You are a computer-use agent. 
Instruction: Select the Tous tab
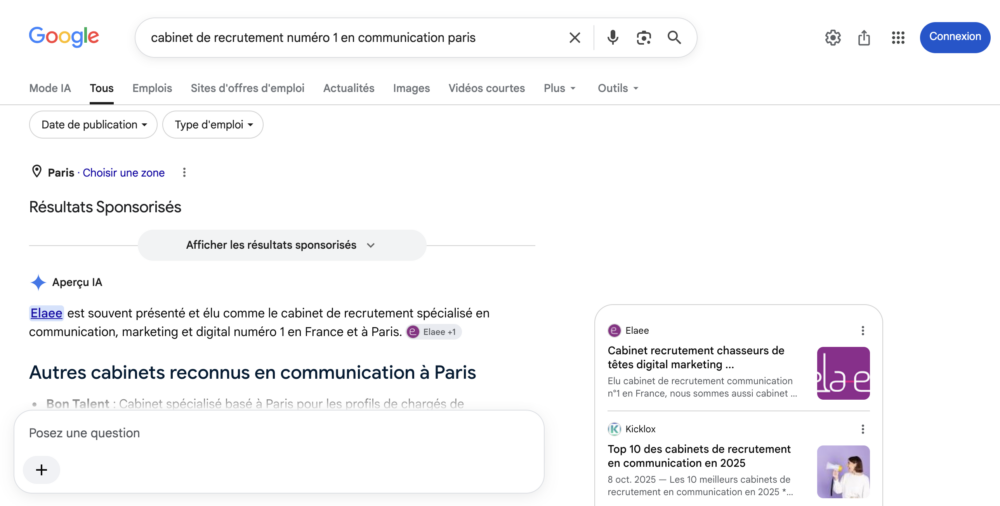point(101,88)
